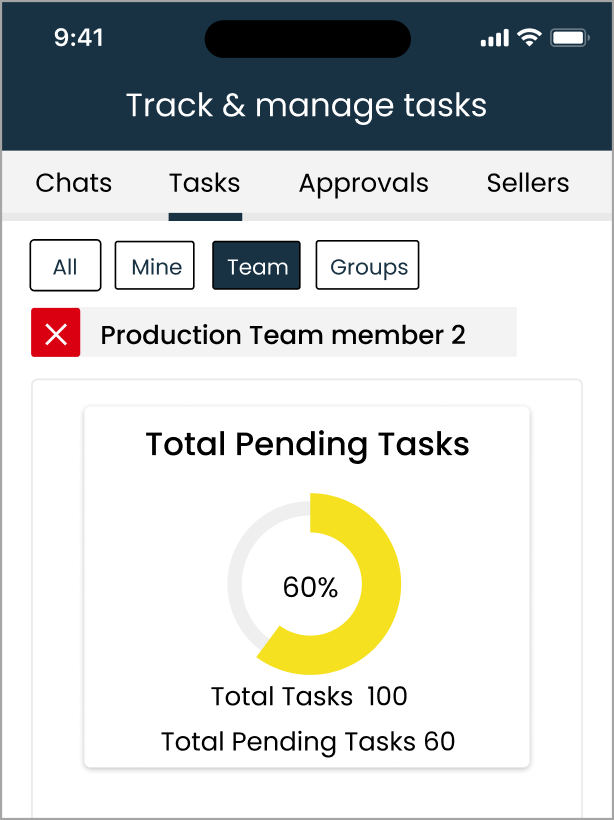Switch to the All filter
The image size is (614, 820).
point(65,265)
